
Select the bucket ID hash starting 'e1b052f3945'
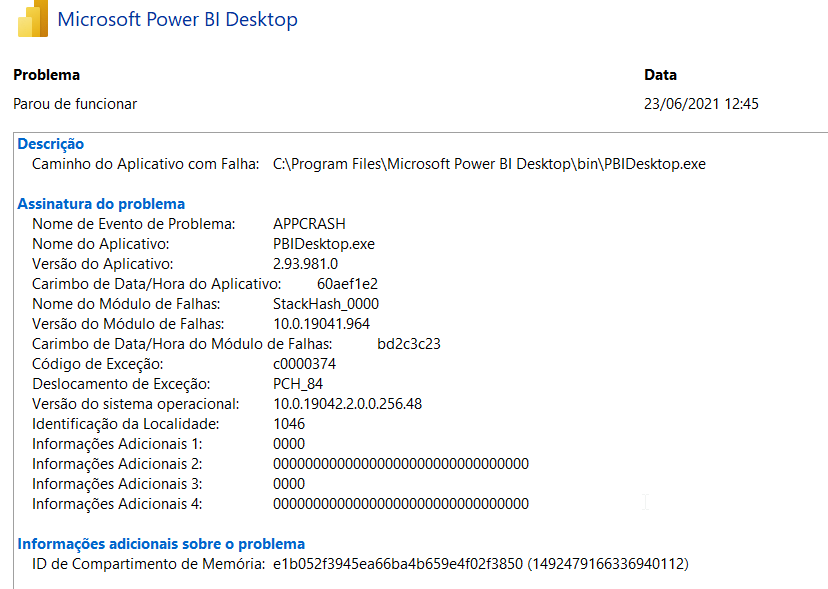398,564
